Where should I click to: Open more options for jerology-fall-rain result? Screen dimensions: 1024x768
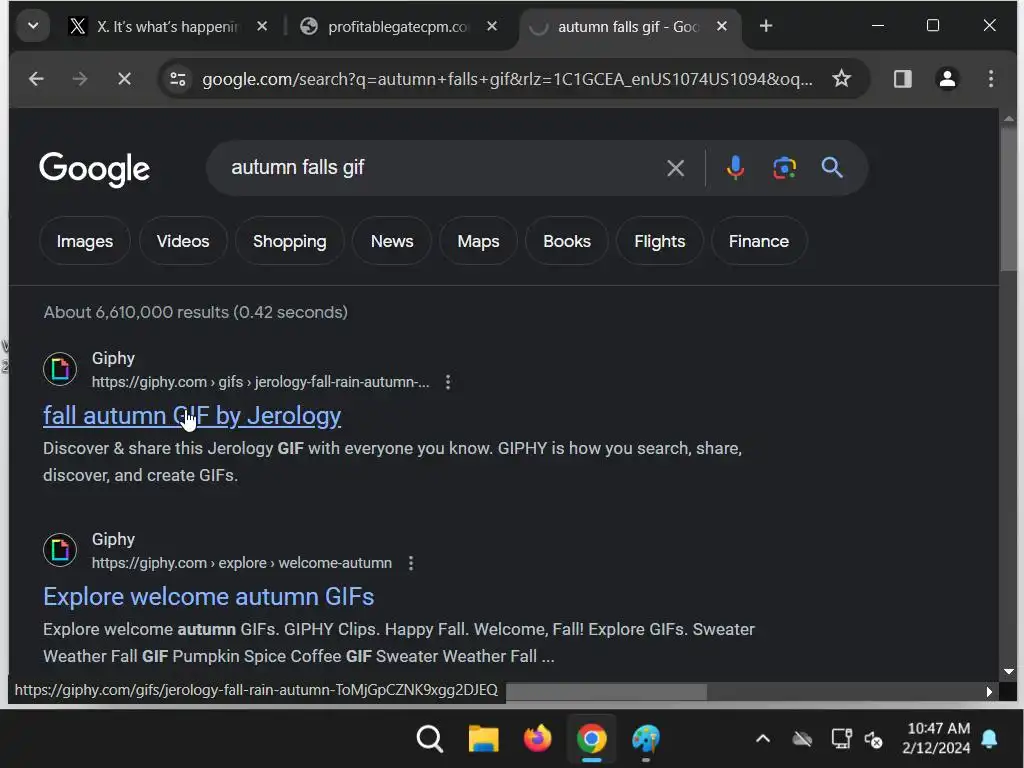coord(448,382)
